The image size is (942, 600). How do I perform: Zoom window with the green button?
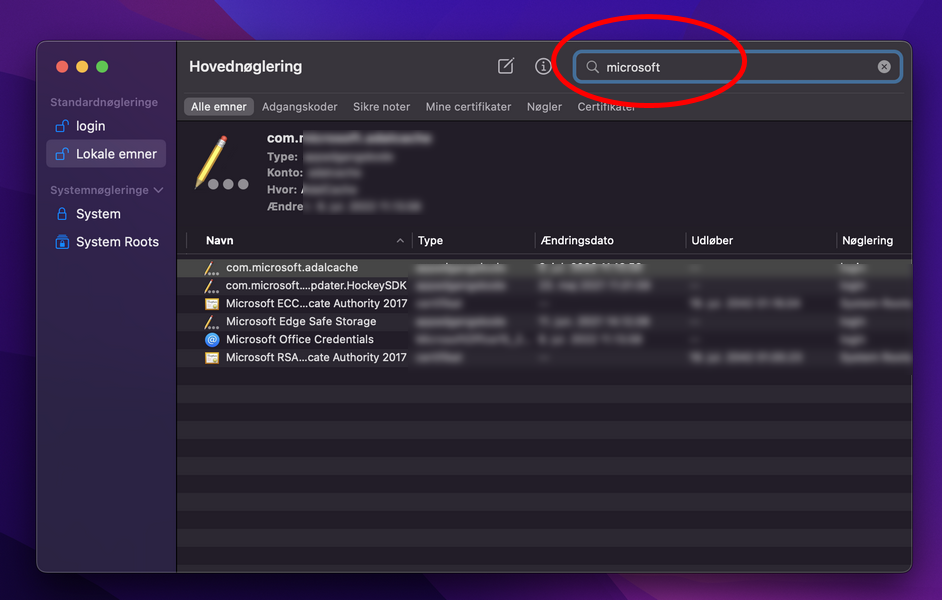[102, 67]
